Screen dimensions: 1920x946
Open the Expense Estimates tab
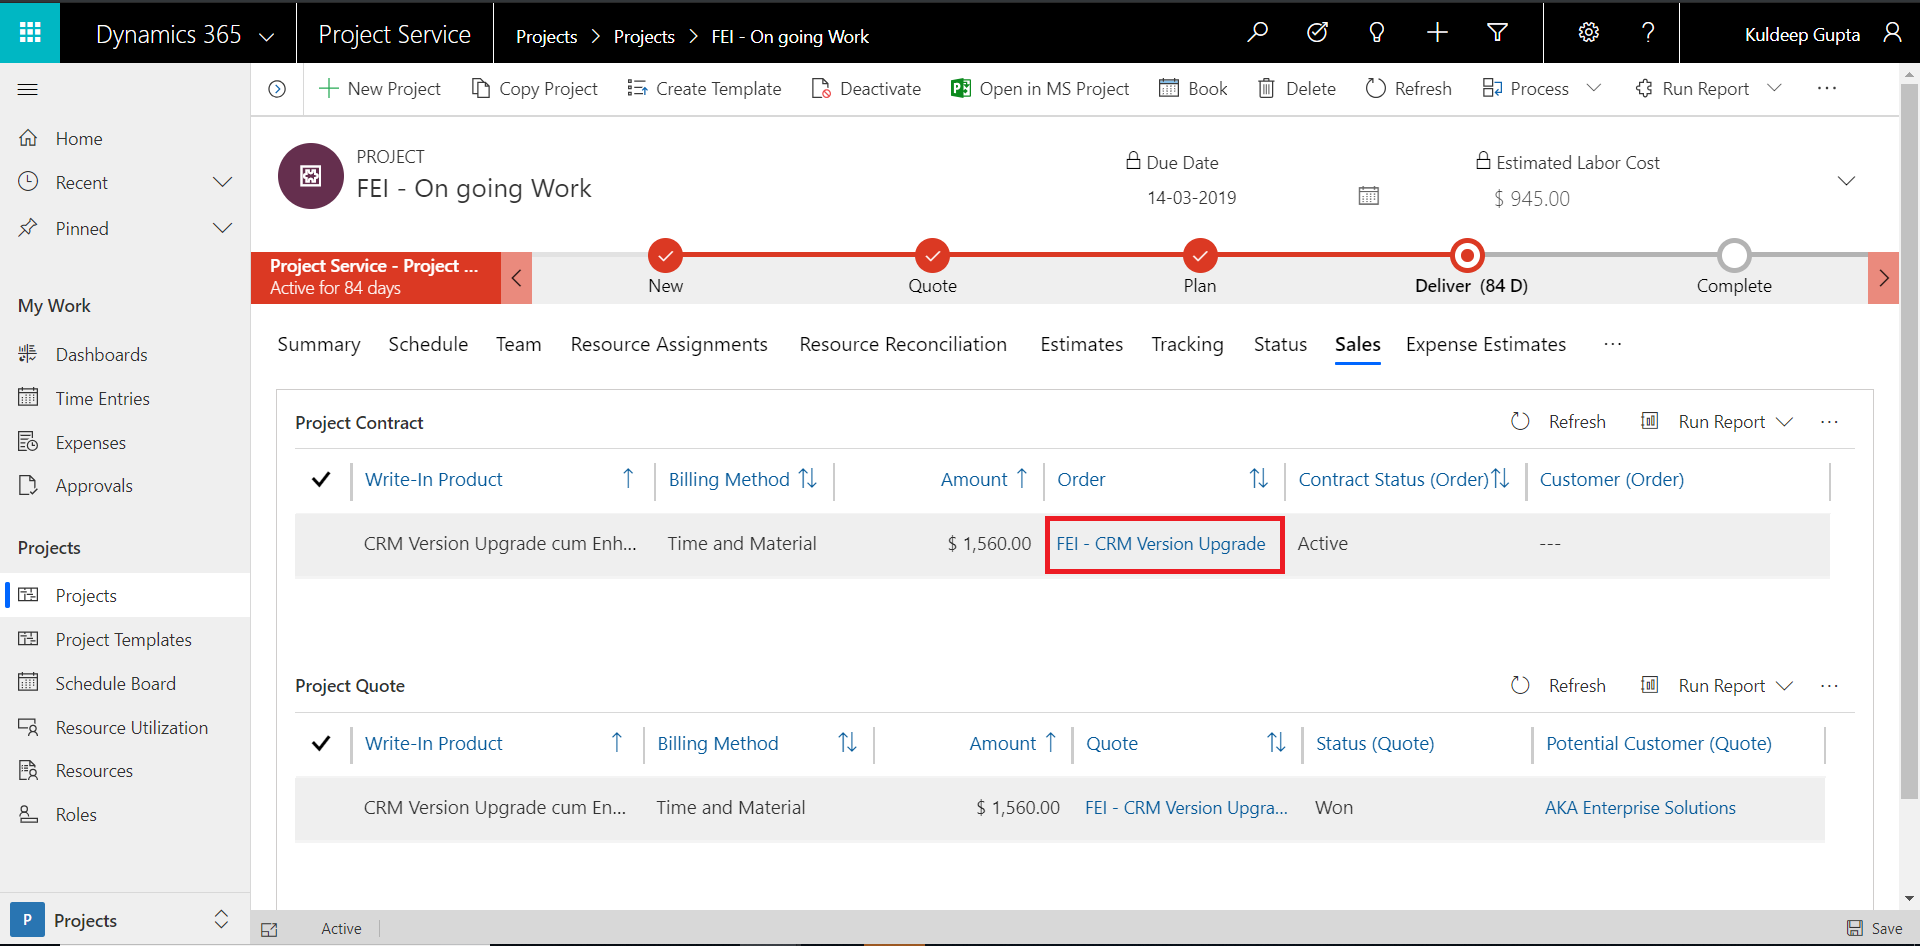click(x=1486, y=344)
